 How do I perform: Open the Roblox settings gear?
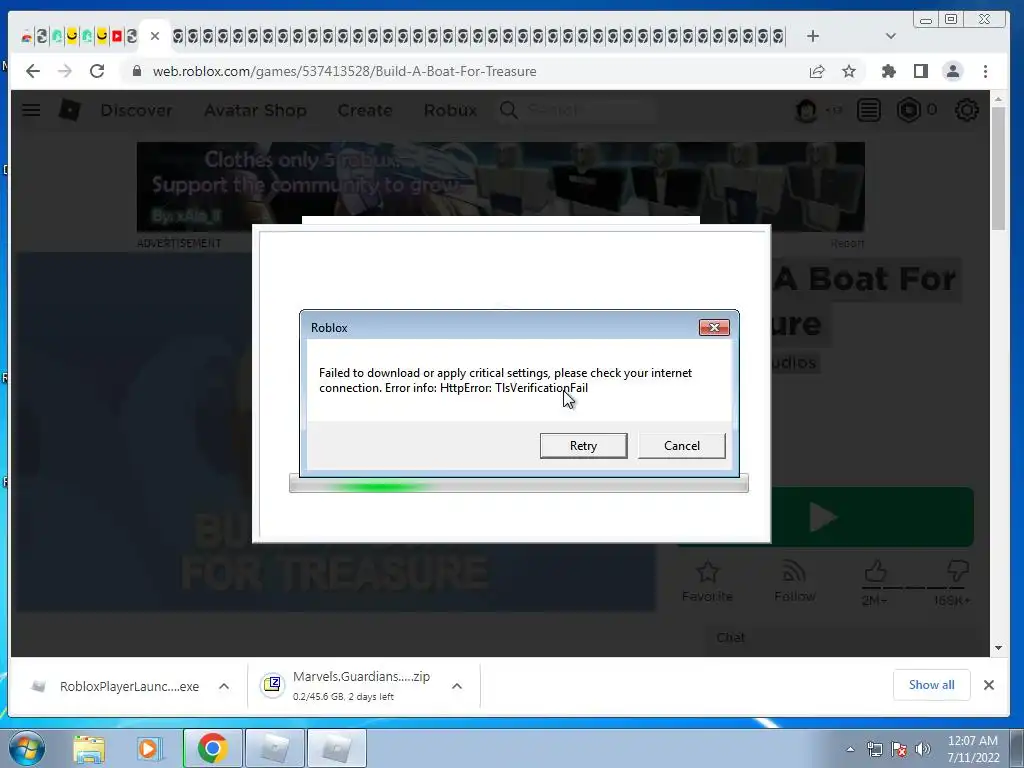(x=967, y=110)
